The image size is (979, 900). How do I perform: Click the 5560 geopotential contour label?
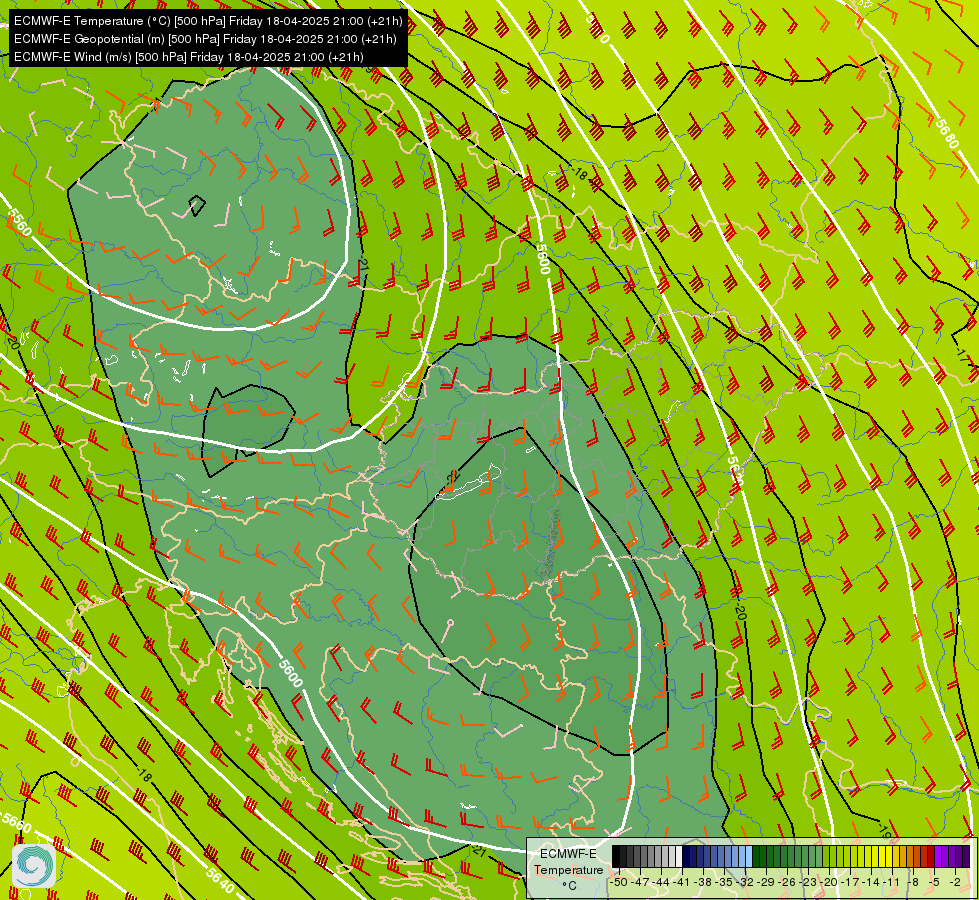click(19, 223)
